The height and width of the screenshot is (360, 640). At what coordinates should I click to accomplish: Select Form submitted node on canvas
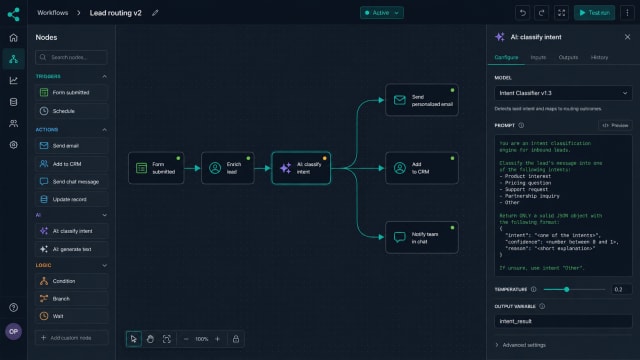tap(156, 168)
